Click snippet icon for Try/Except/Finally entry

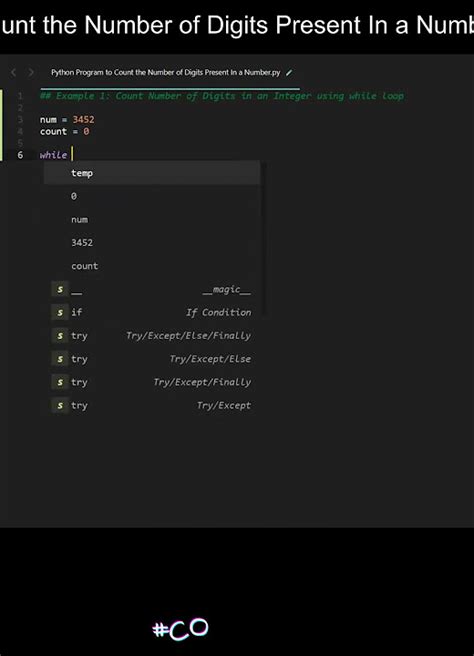60,382
